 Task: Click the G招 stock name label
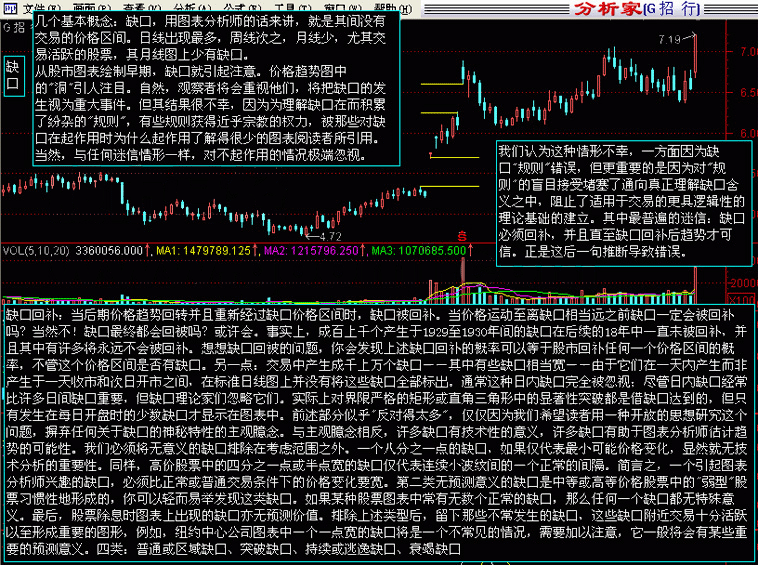click(15, 28)
